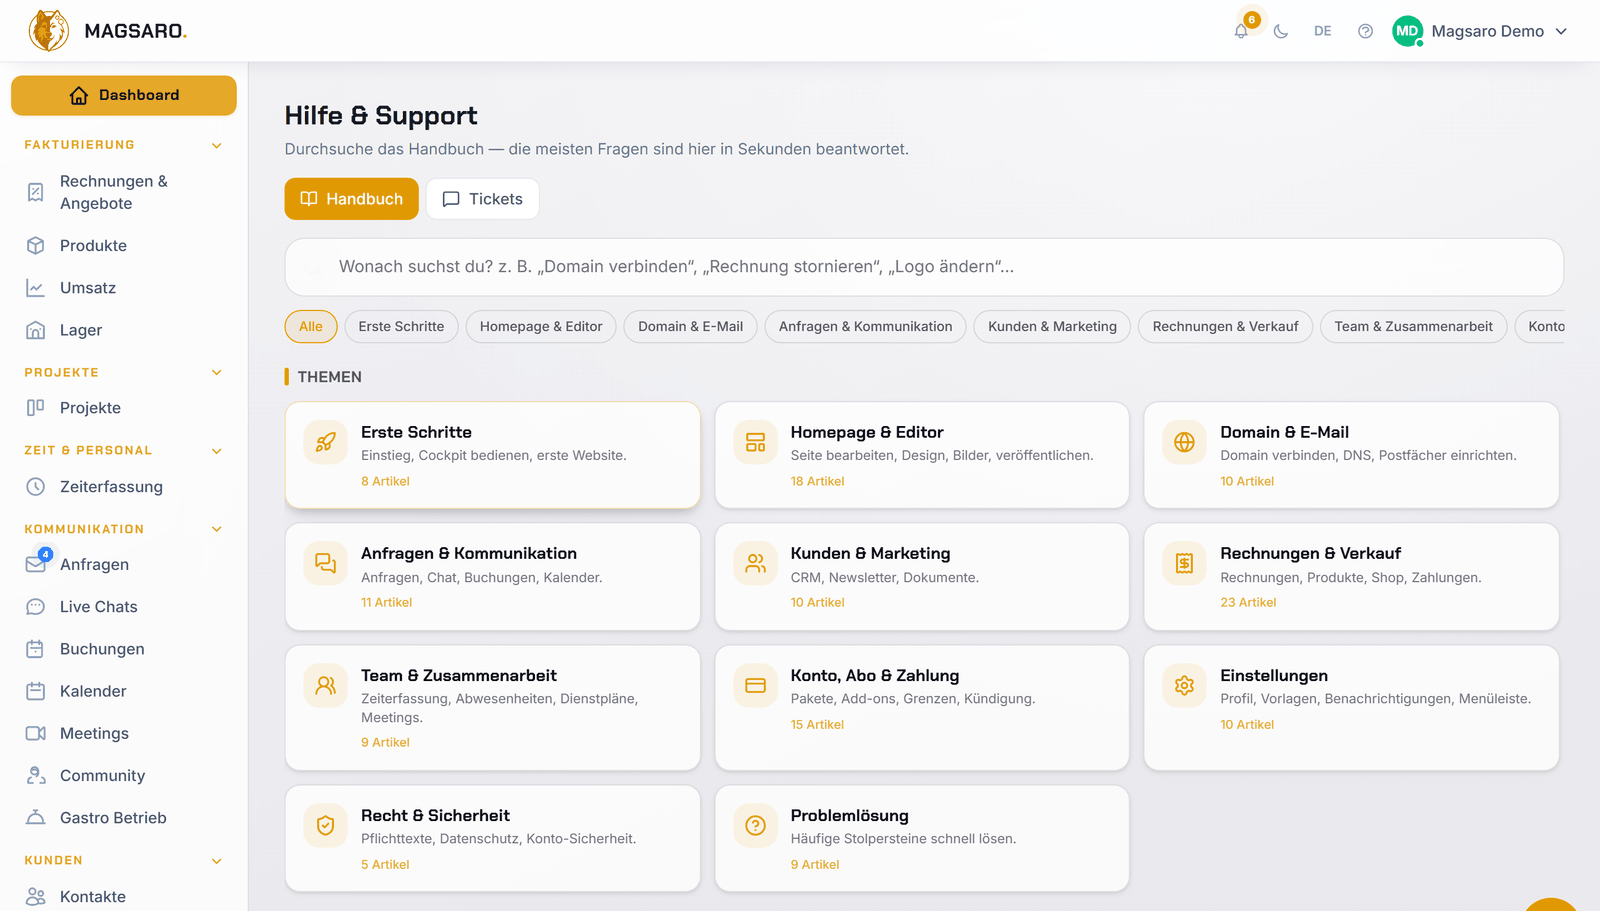Select the Alle filter chip

(311, 327)
